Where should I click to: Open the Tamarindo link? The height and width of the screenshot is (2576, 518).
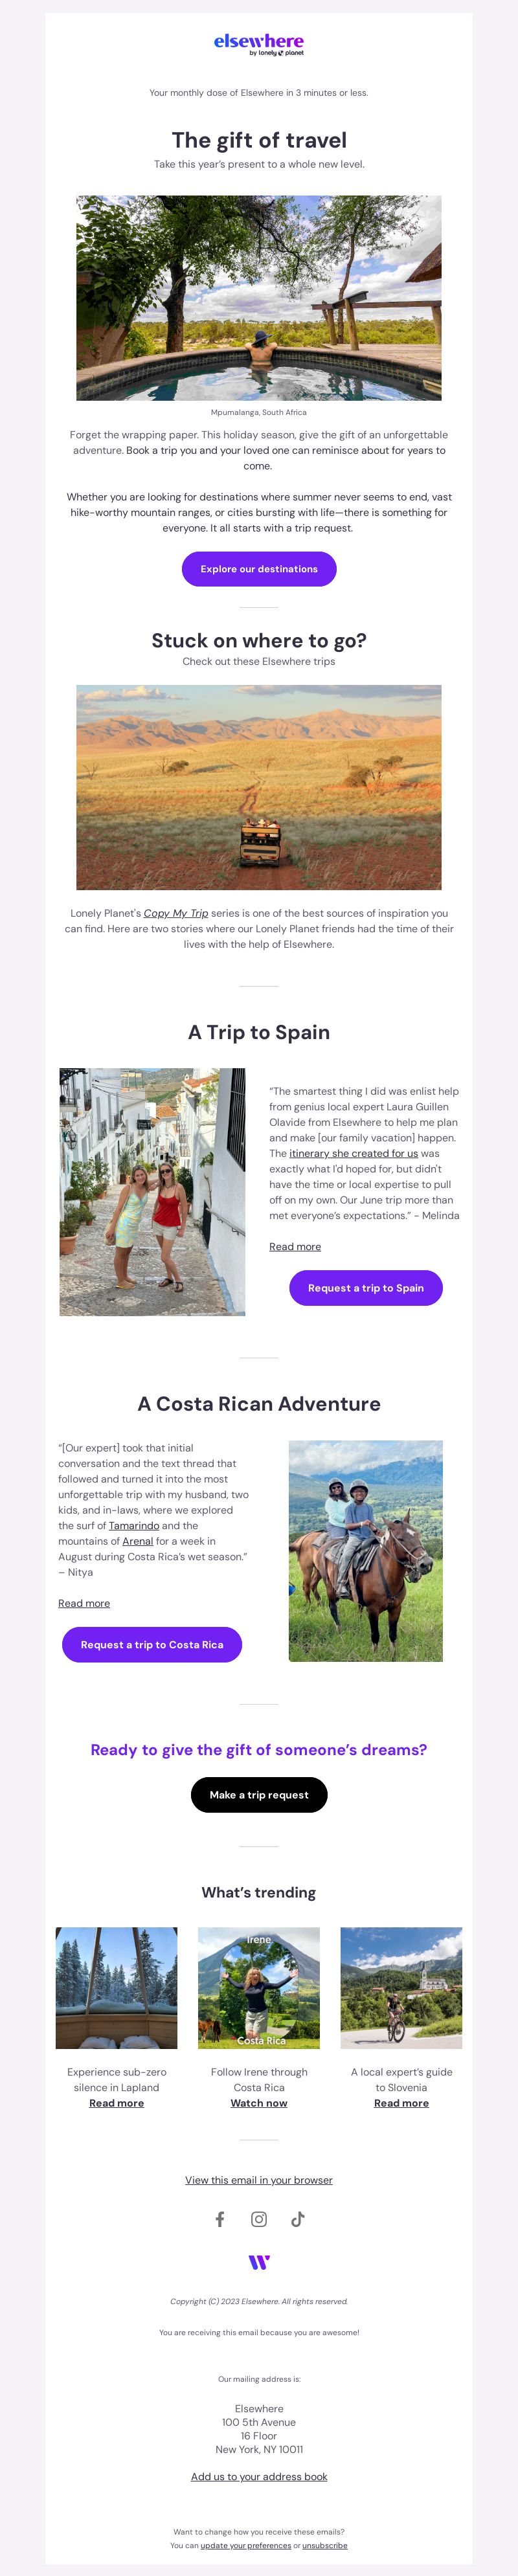click(134, 1526)
